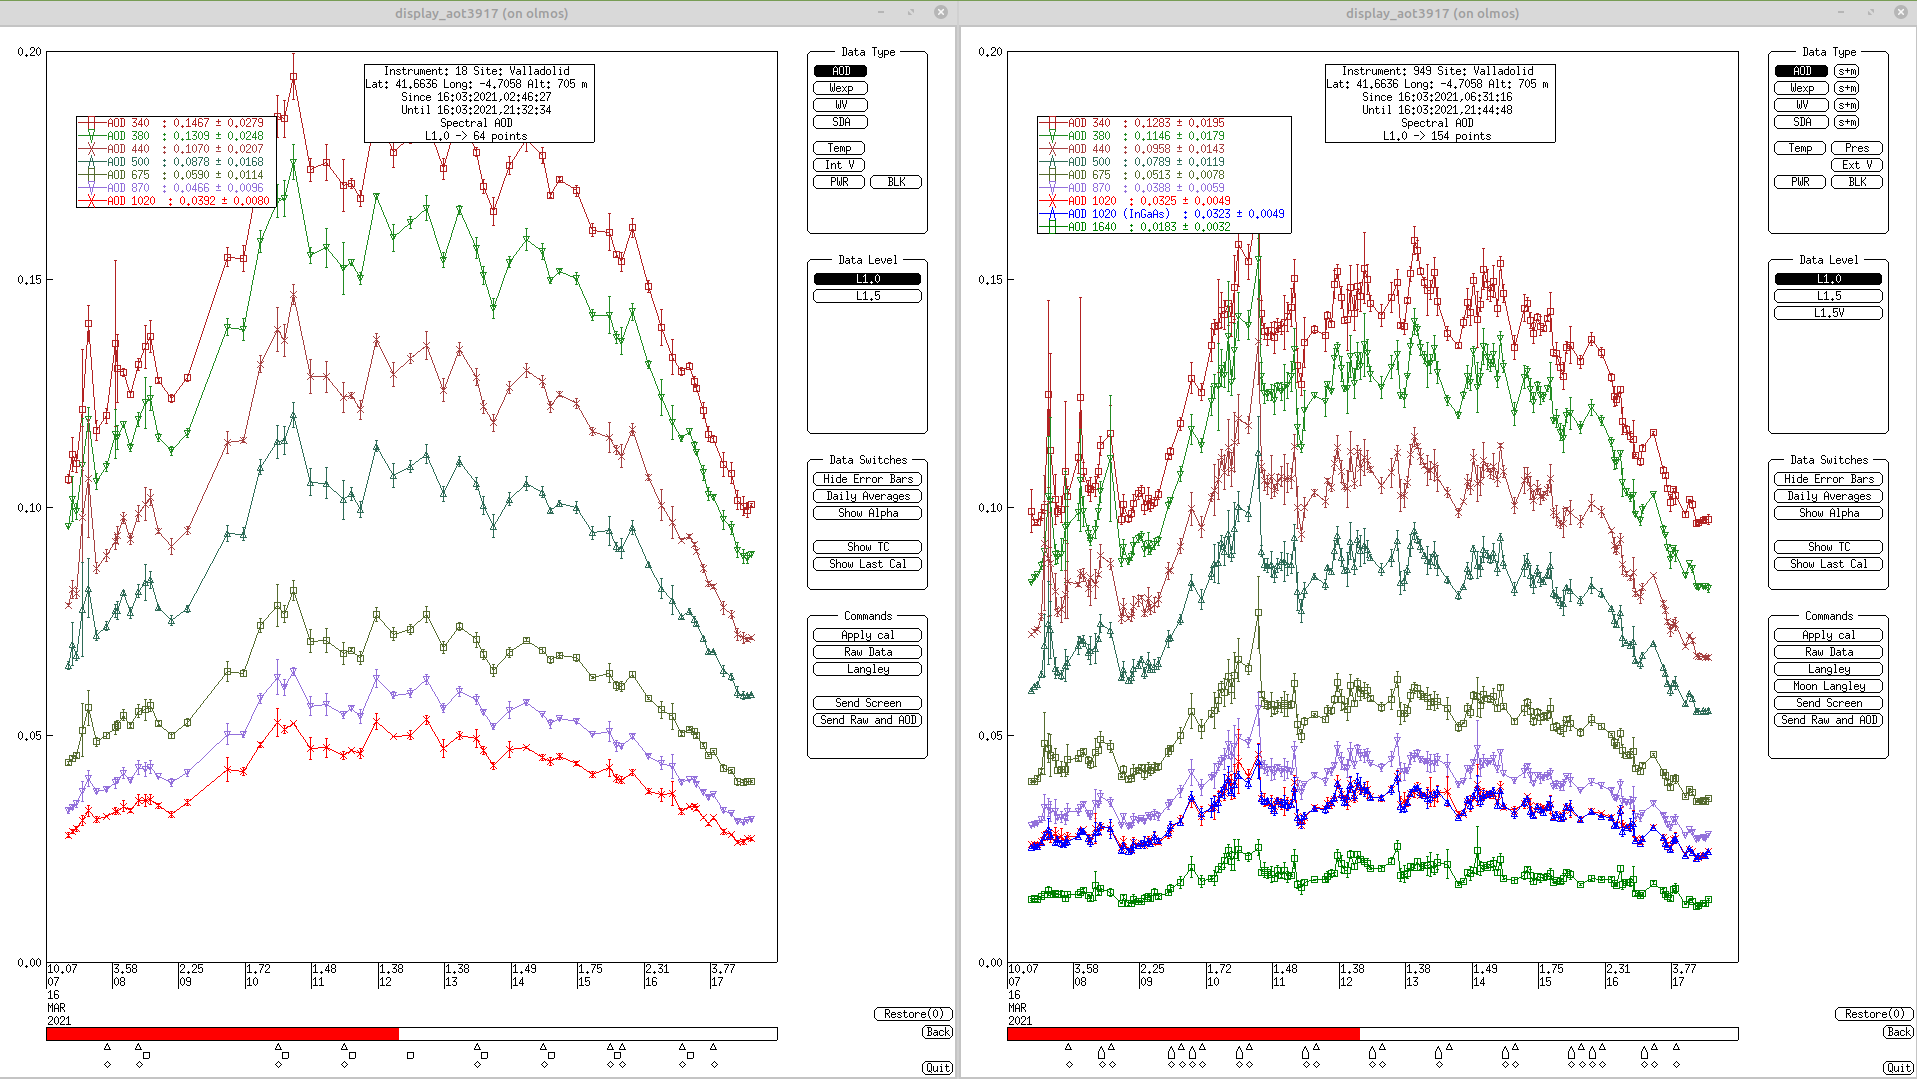Click Apply cal in right window

coord(1828,635)
